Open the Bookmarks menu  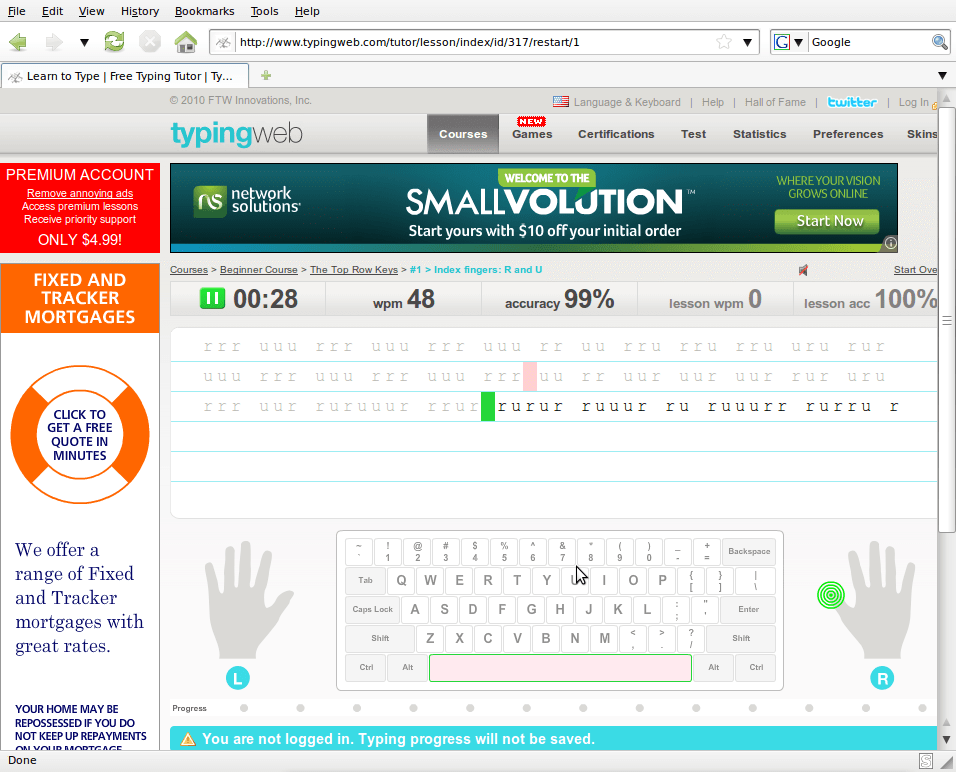pyautogui.click(x=204, y=11)
